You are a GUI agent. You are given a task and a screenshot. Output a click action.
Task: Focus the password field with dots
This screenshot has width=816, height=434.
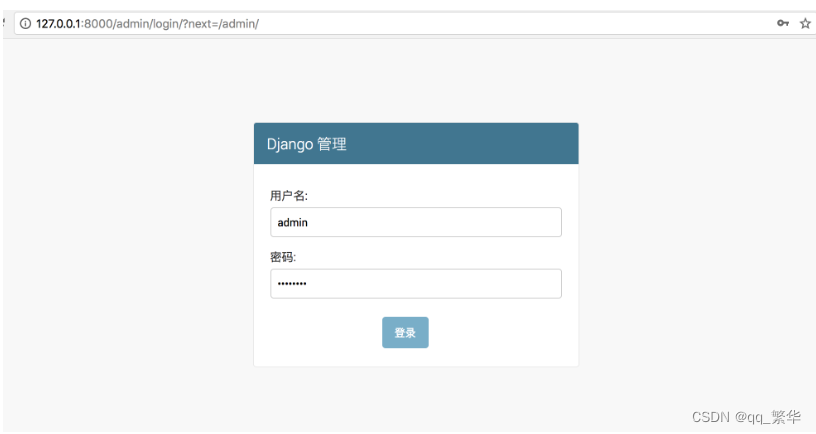click(x=416, y=284)
